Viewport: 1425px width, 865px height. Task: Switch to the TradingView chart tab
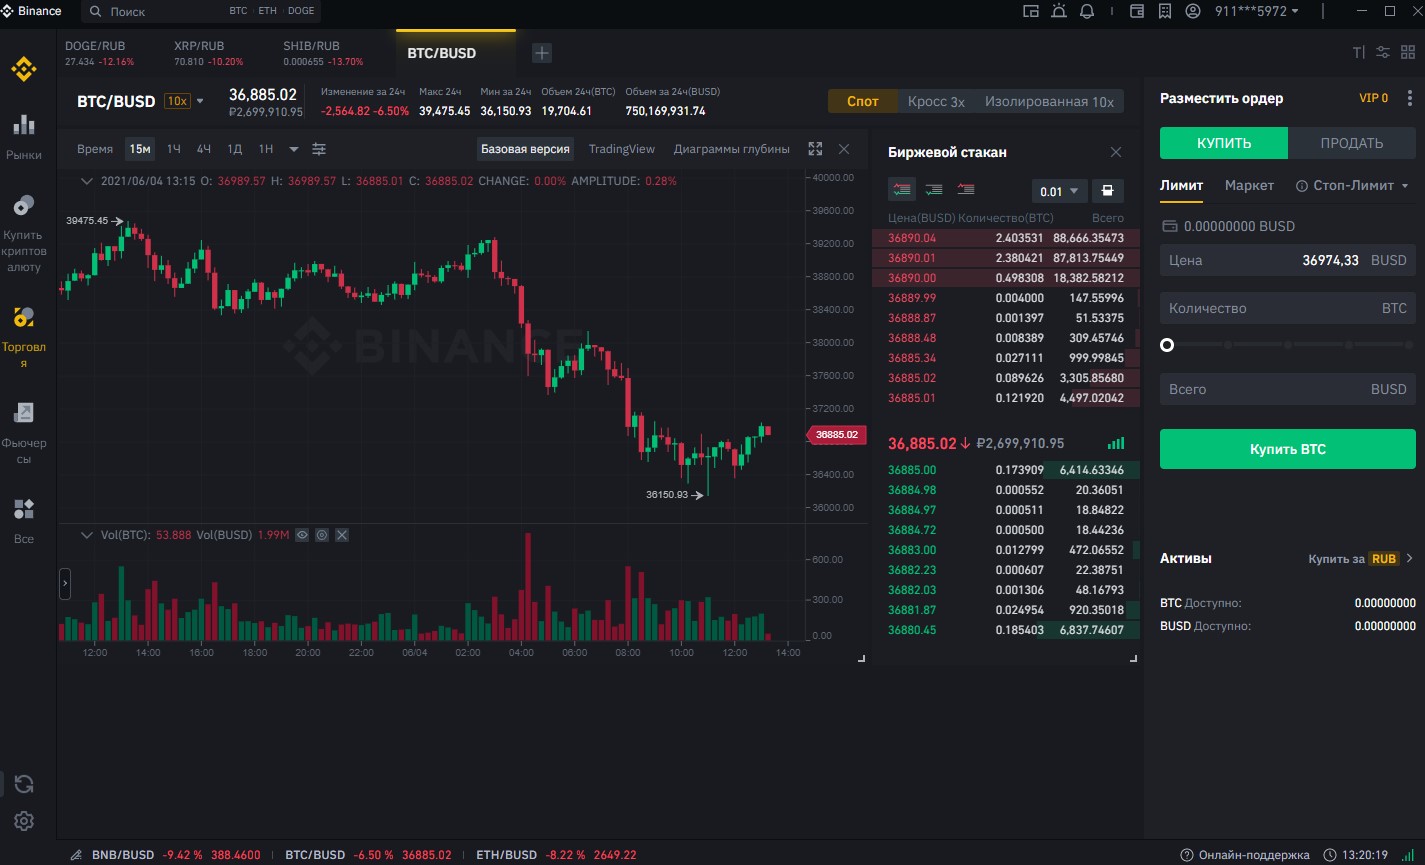click(x=622, y=149)
